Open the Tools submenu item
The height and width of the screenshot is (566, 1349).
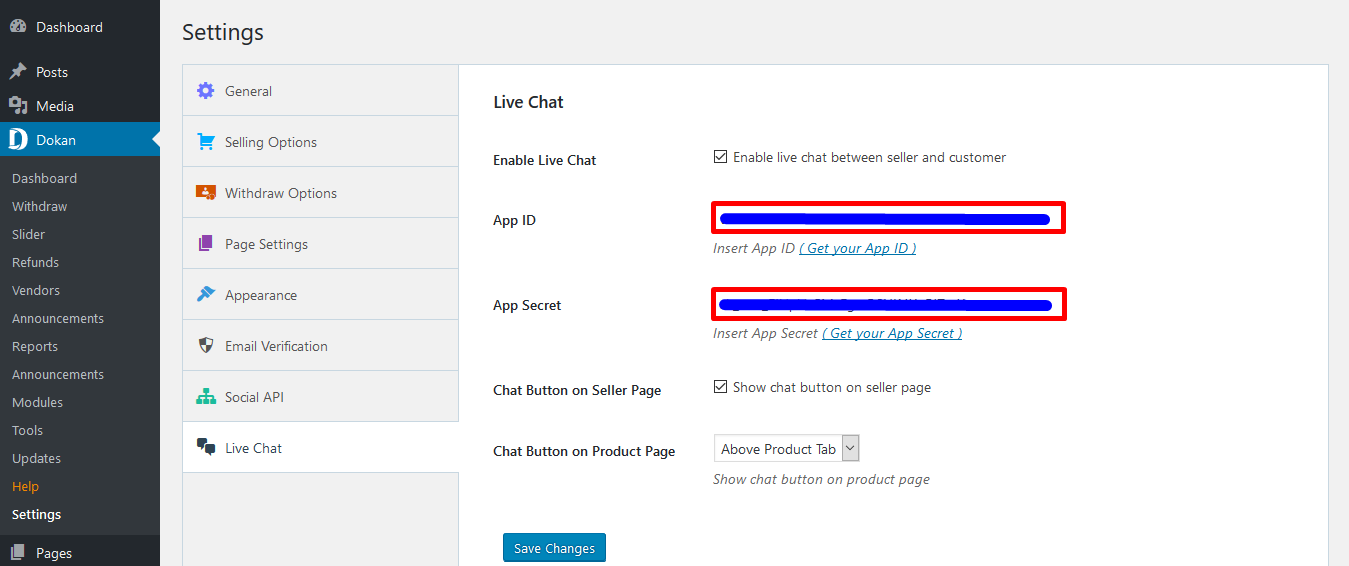pos(27,430)
